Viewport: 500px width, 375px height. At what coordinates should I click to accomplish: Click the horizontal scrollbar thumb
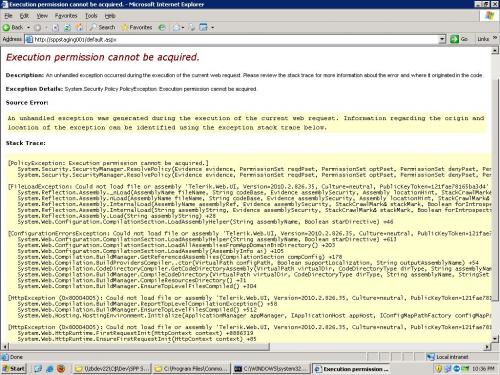(x=138, y=347)
